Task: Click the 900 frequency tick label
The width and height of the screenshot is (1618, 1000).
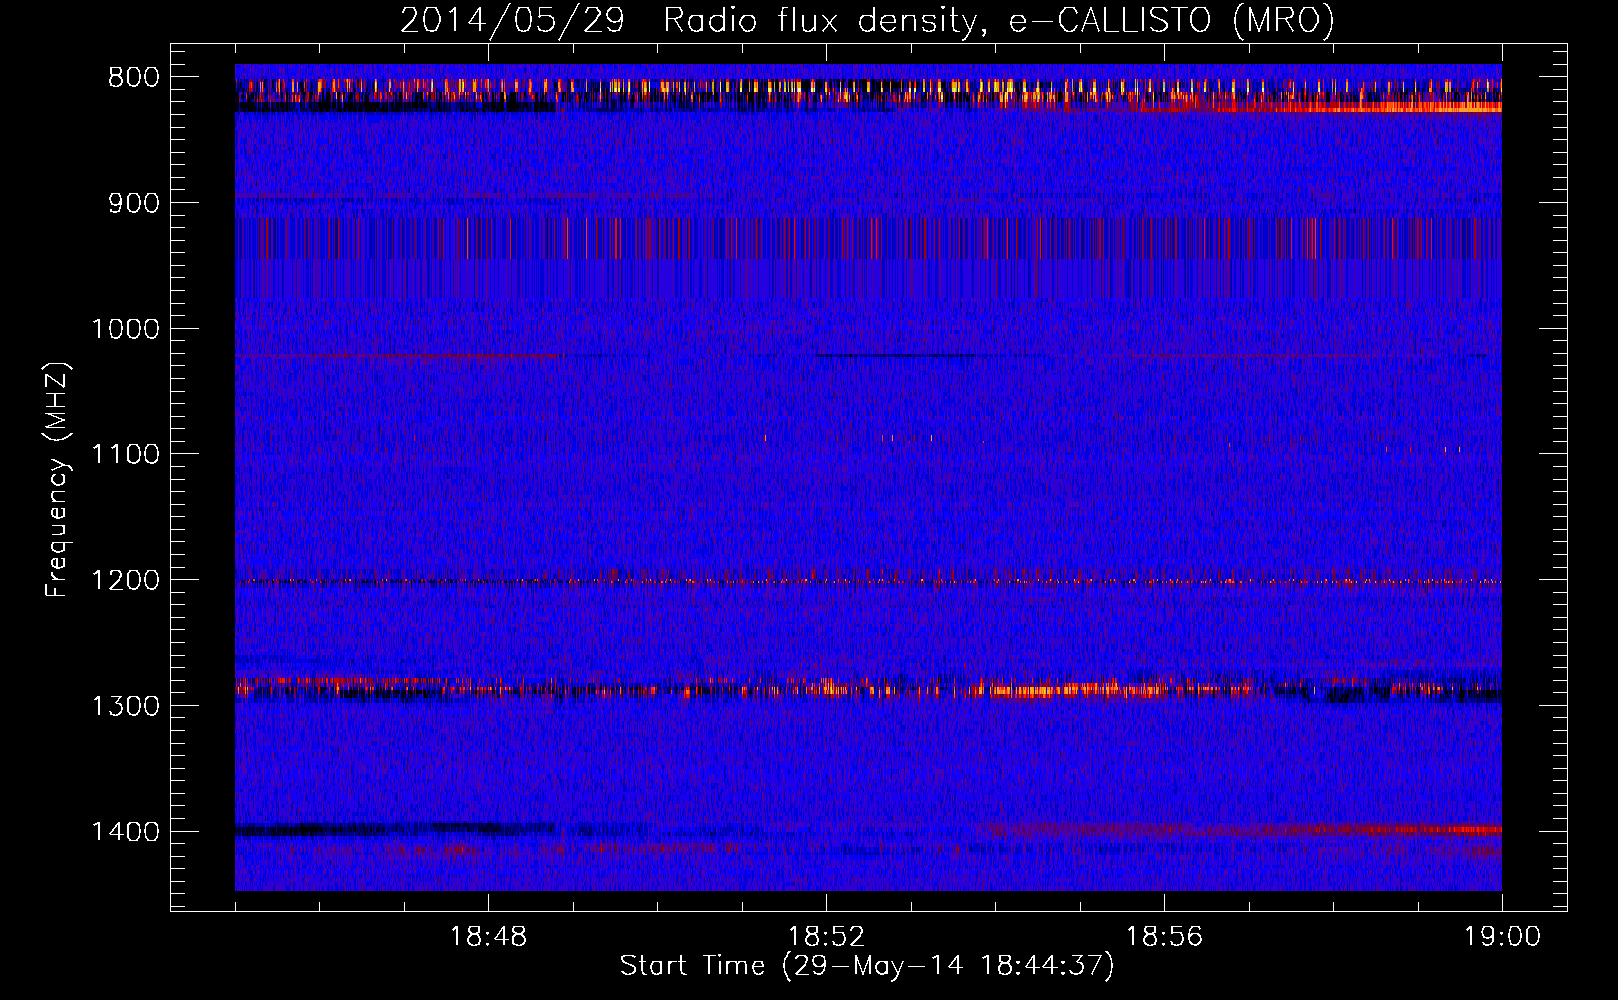Action: pyautogui.click(x=133, y=203)
